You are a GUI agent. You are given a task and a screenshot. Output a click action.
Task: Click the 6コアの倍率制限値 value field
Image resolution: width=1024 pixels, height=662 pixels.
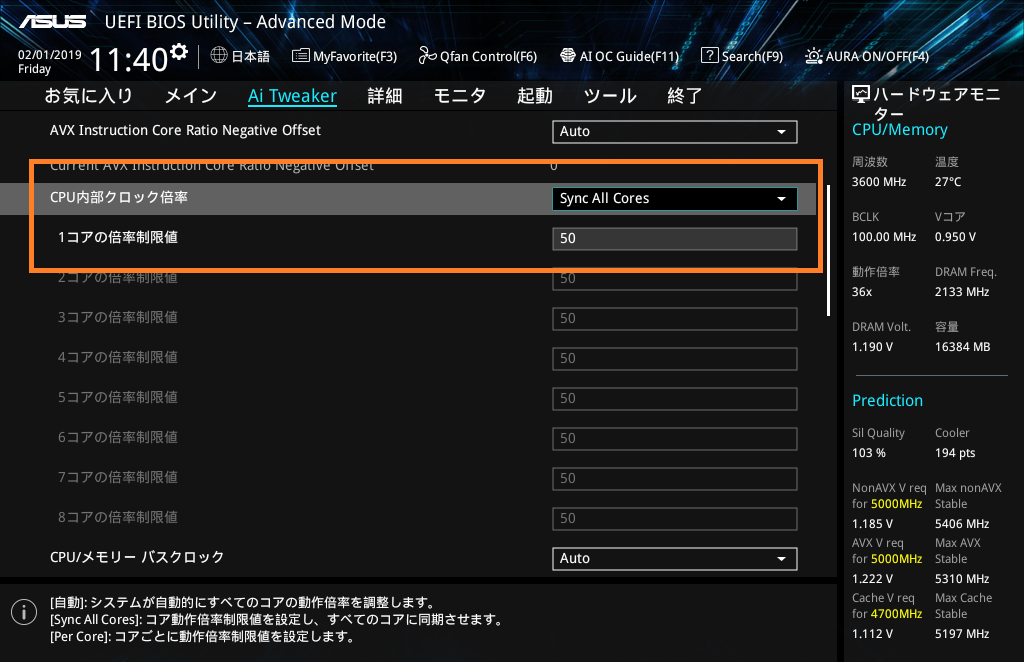point(675,439)
